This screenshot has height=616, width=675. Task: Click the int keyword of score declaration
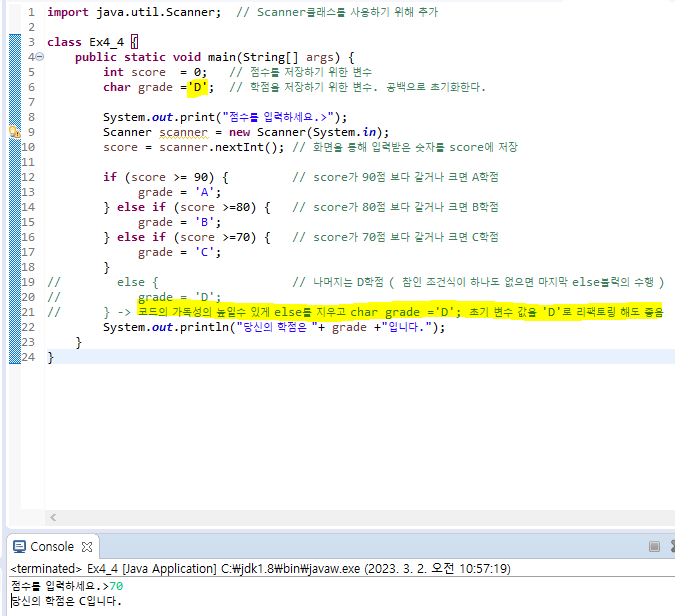tap(113, 72)
